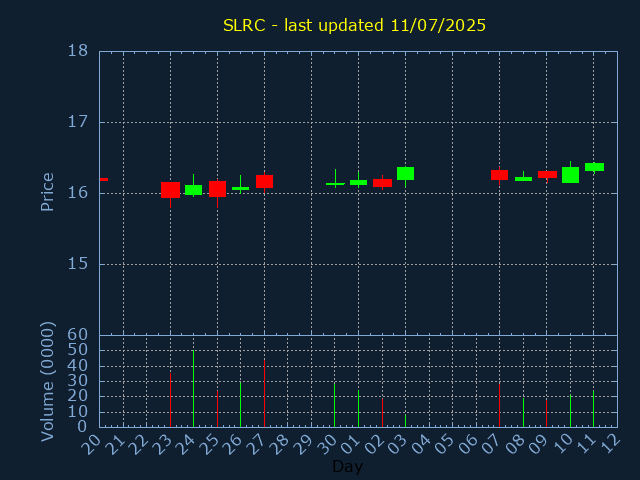Click volume level 30 on the axis
640x480 pixels.
pos(78,381)
